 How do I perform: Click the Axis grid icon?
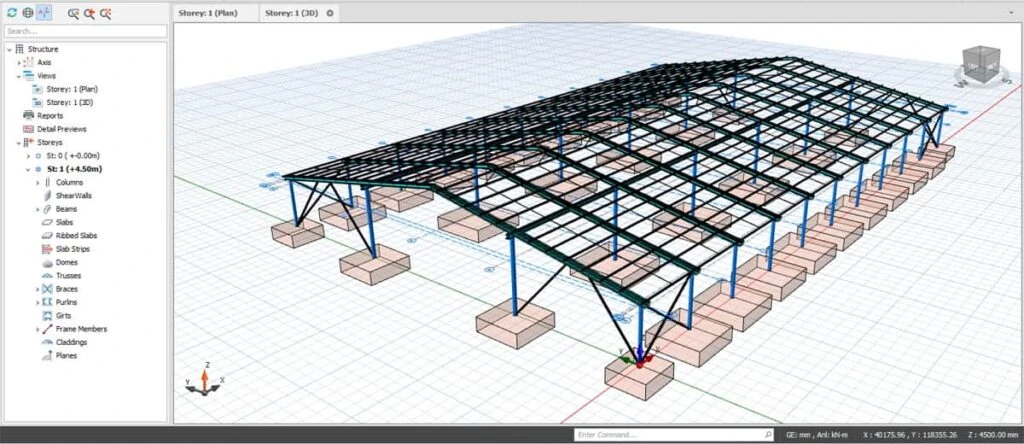[x=28, y=62]
